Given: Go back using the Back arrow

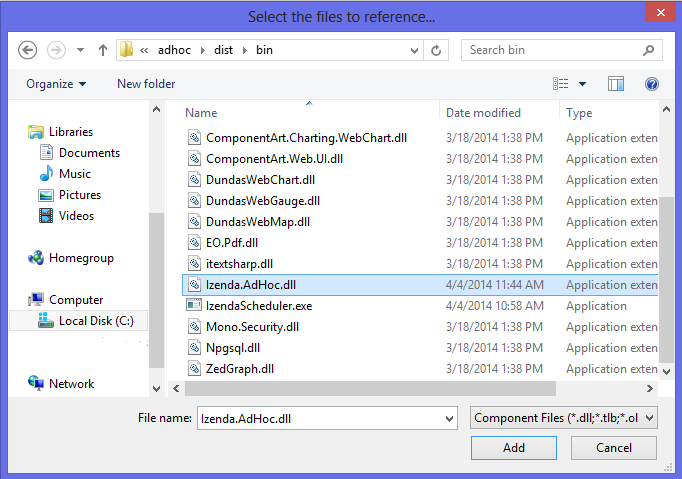Looking at the screenshot, I should pos(27,50).
